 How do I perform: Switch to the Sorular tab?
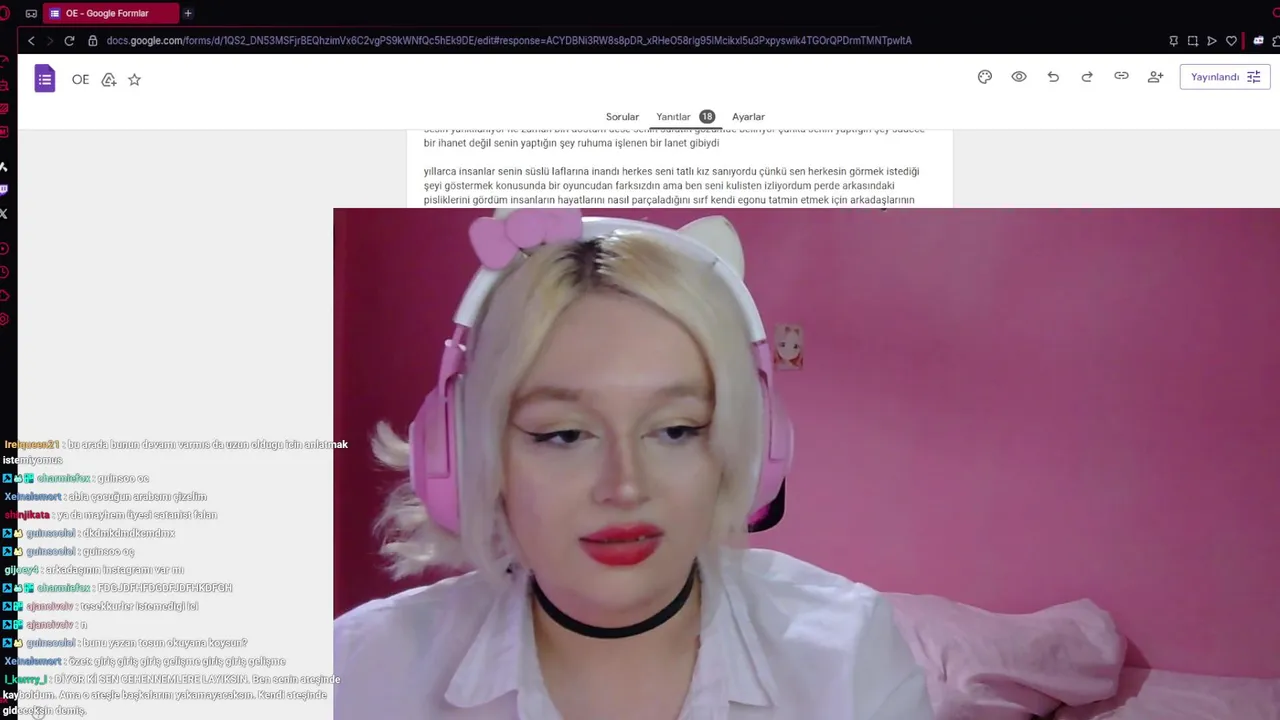click(622, 117)
